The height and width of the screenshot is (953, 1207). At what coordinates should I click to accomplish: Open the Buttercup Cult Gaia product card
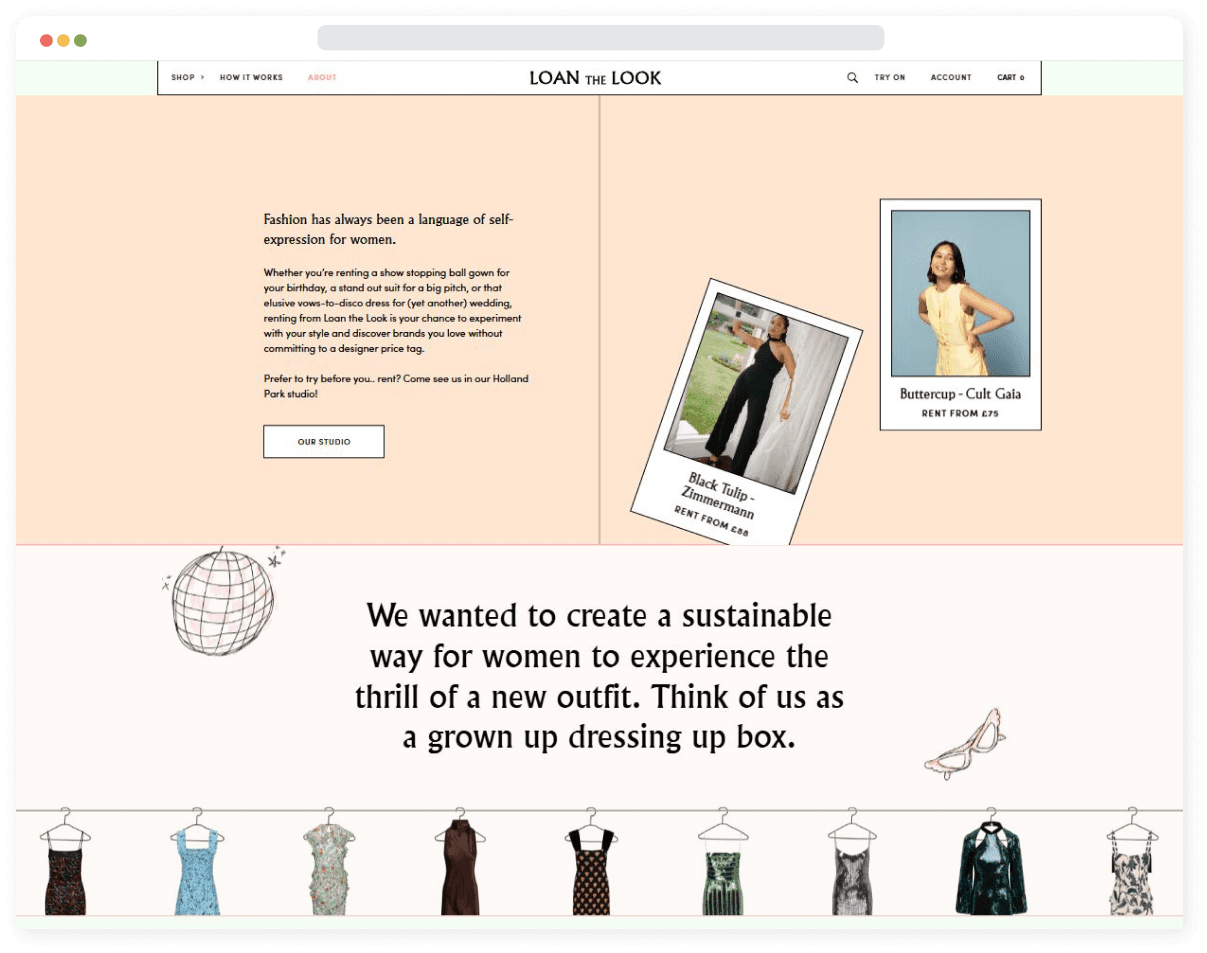[960, 314]
